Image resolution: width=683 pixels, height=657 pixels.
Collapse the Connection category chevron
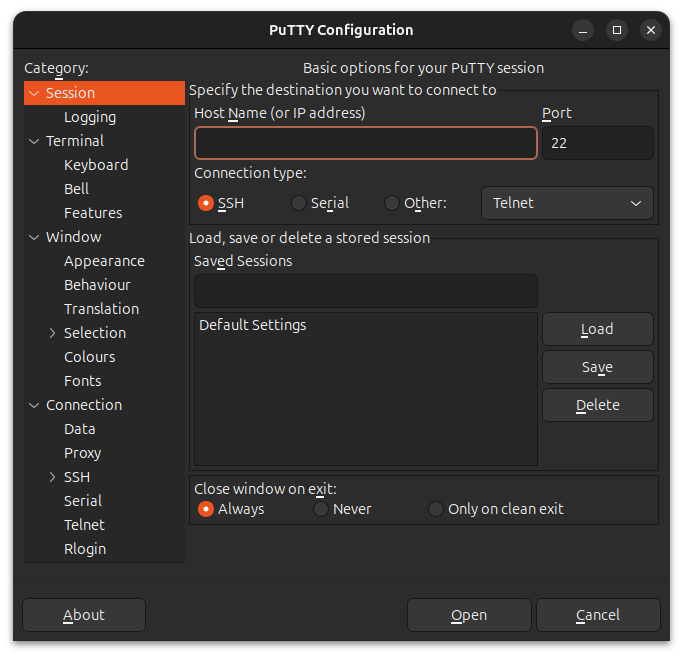pyautogui.click(x=34, y=405)
